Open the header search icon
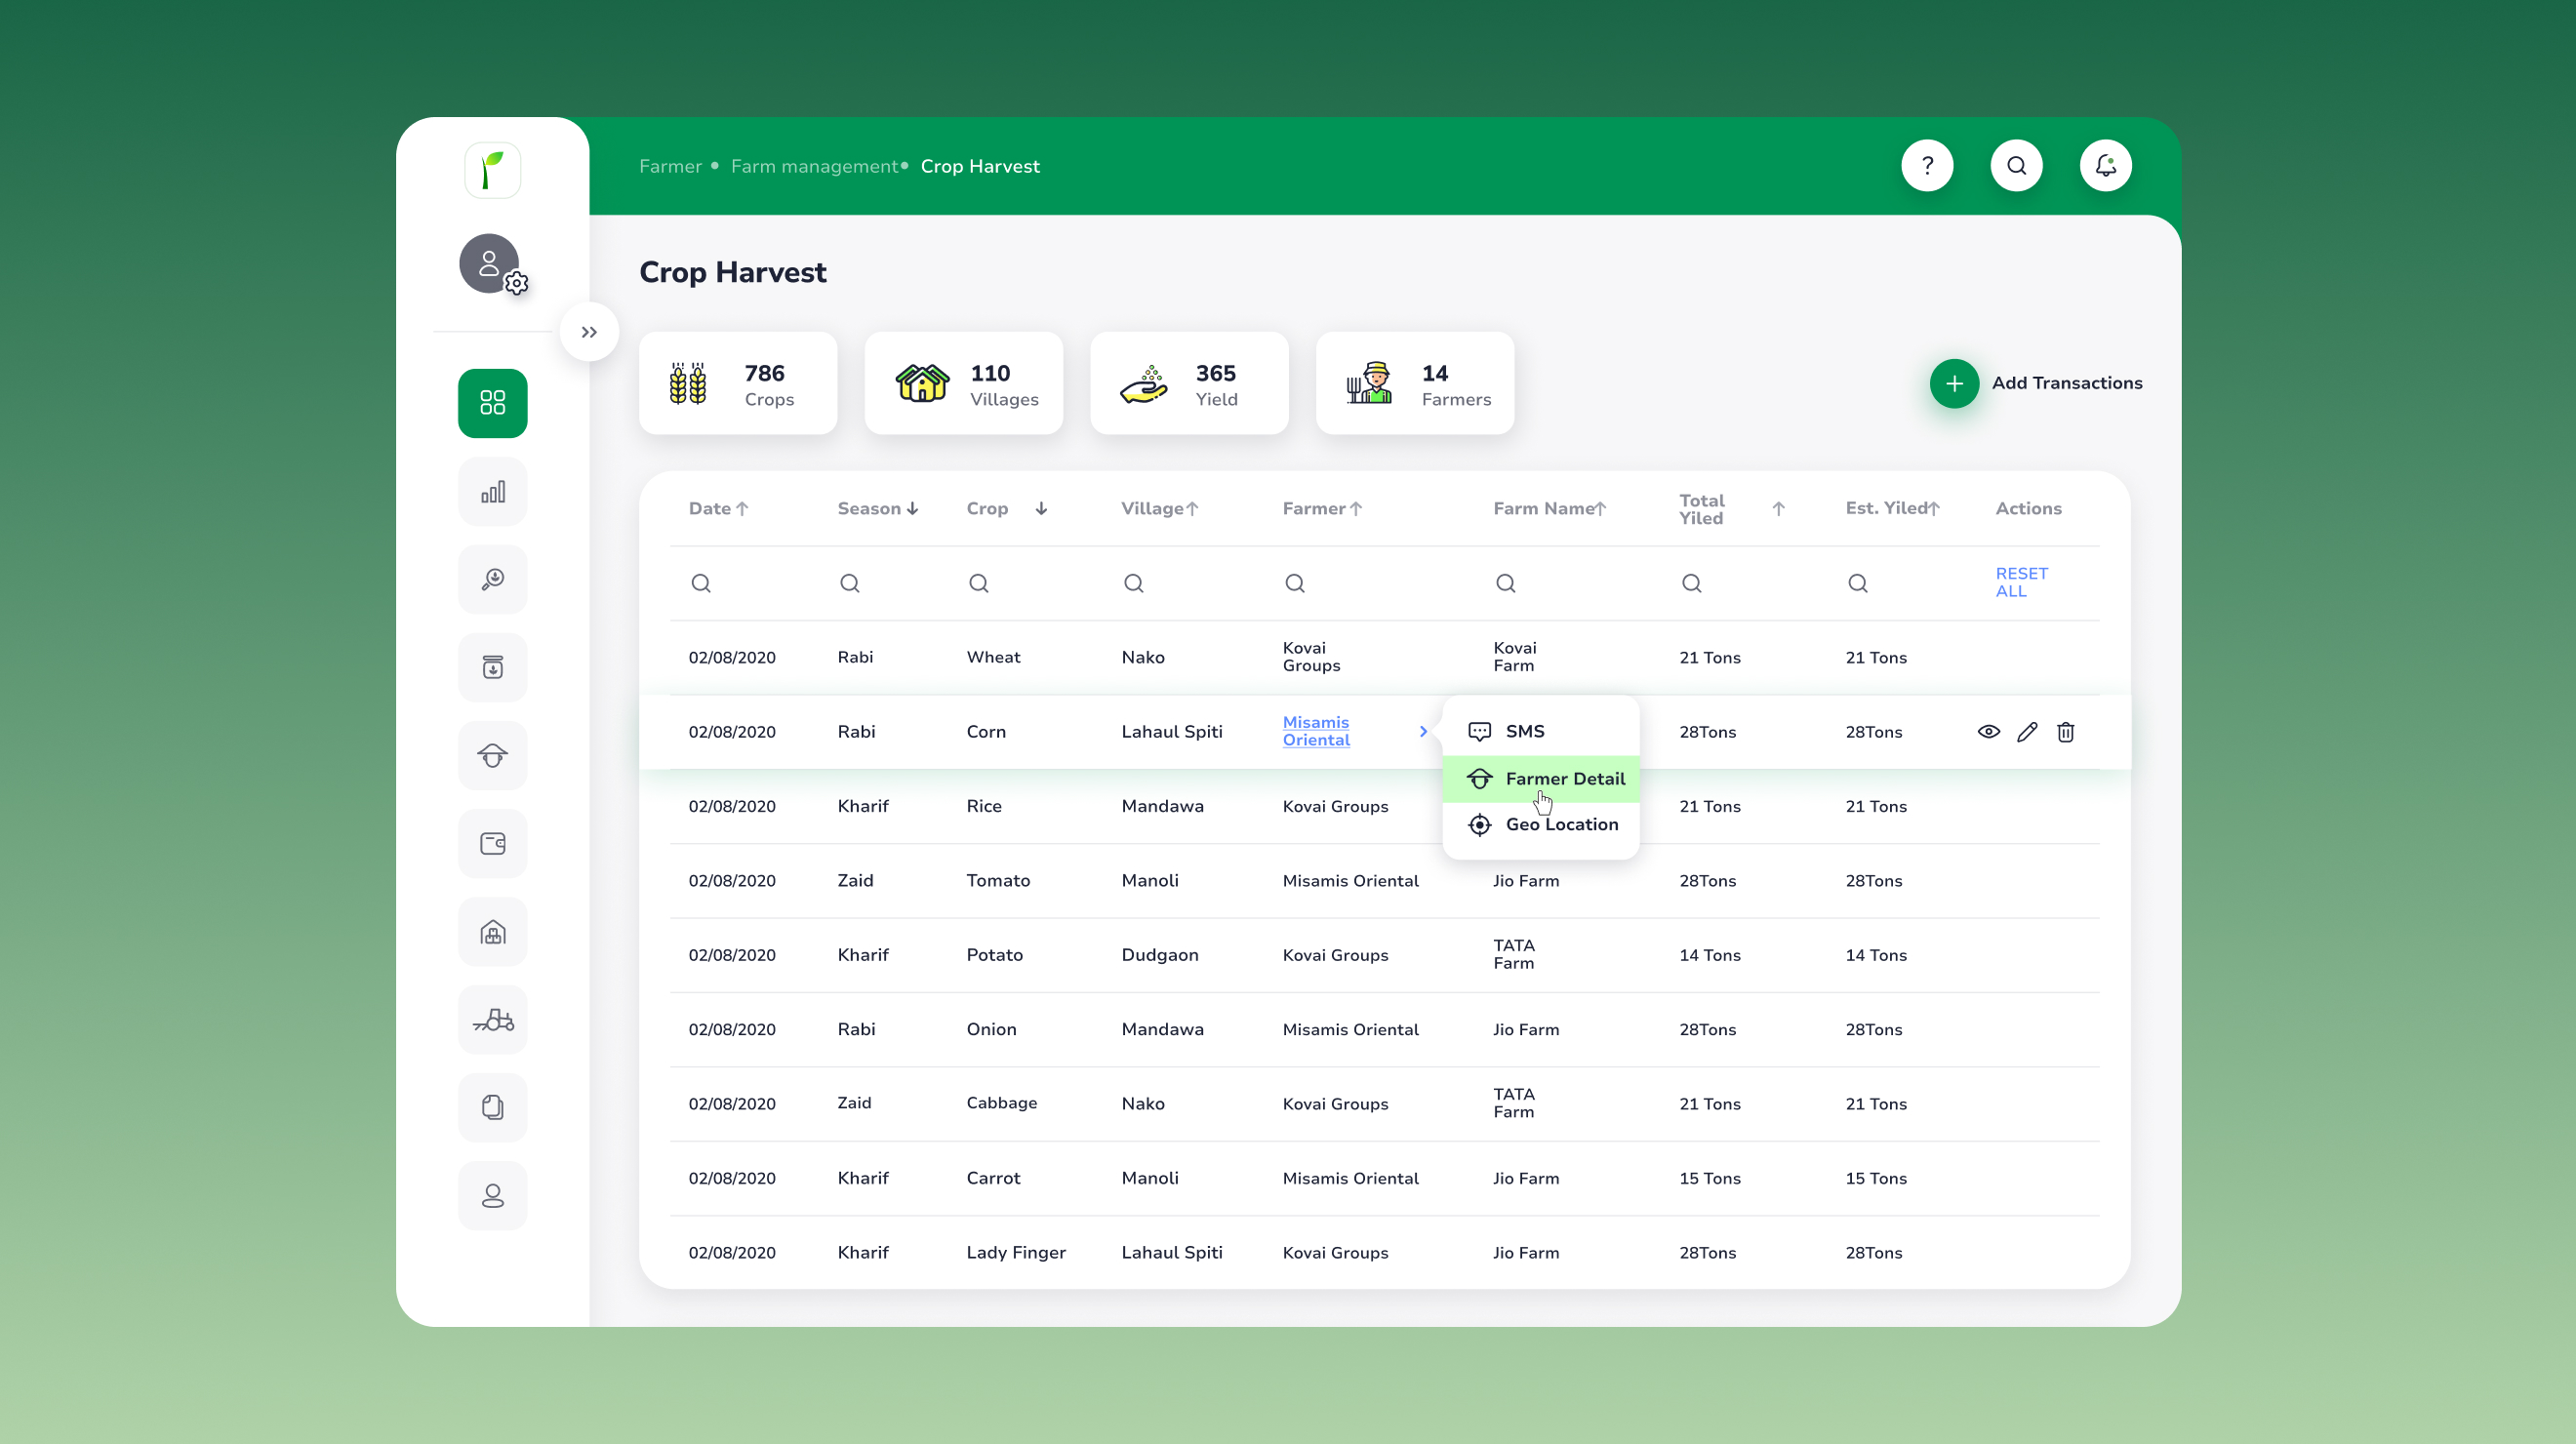 [2016, 166]
